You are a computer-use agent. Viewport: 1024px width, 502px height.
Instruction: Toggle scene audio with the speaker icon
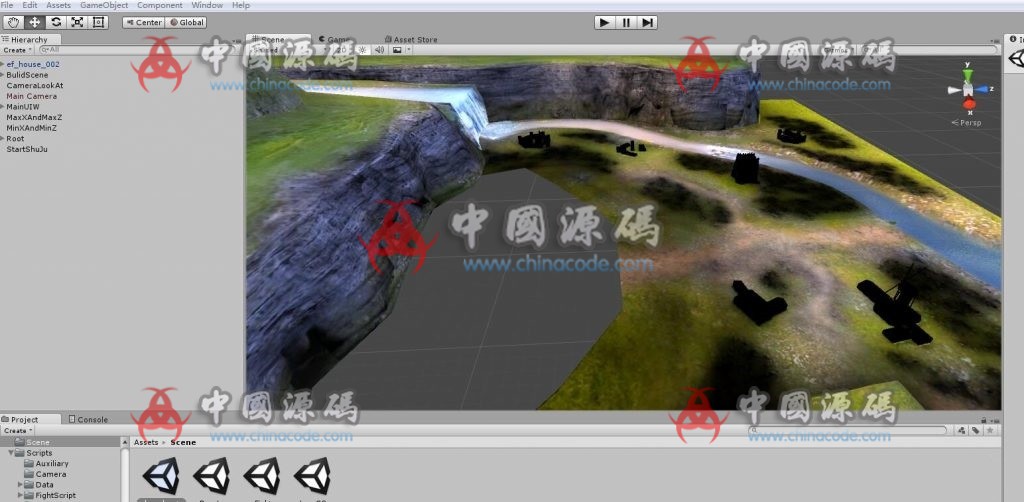tap(379, 50)
